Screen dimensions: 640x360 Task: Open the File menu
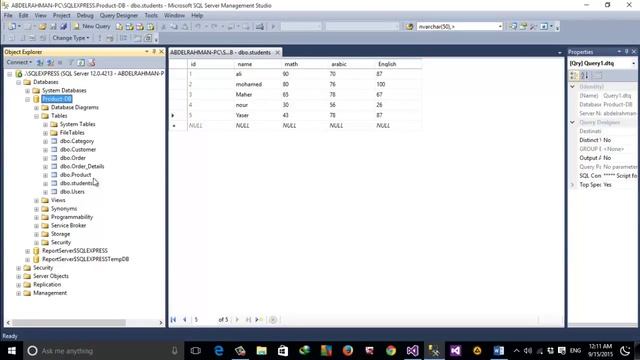8,16
